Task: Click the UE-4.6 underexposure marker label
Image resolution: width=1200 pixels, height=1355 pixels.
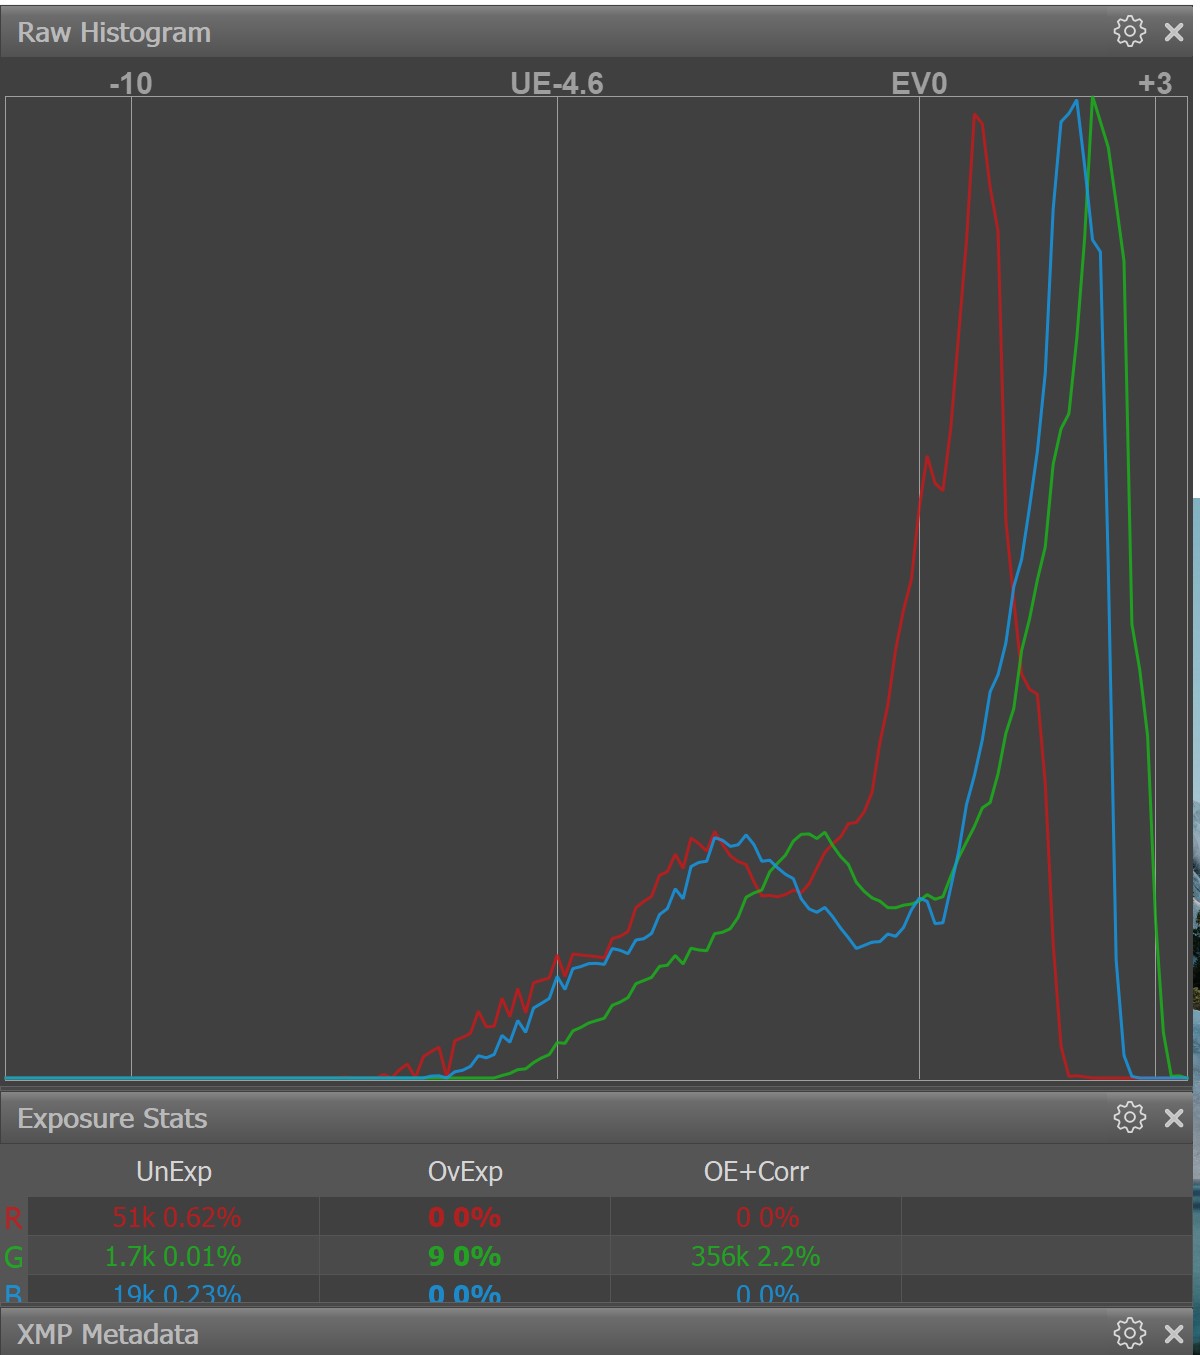Action: click(557, 83)
